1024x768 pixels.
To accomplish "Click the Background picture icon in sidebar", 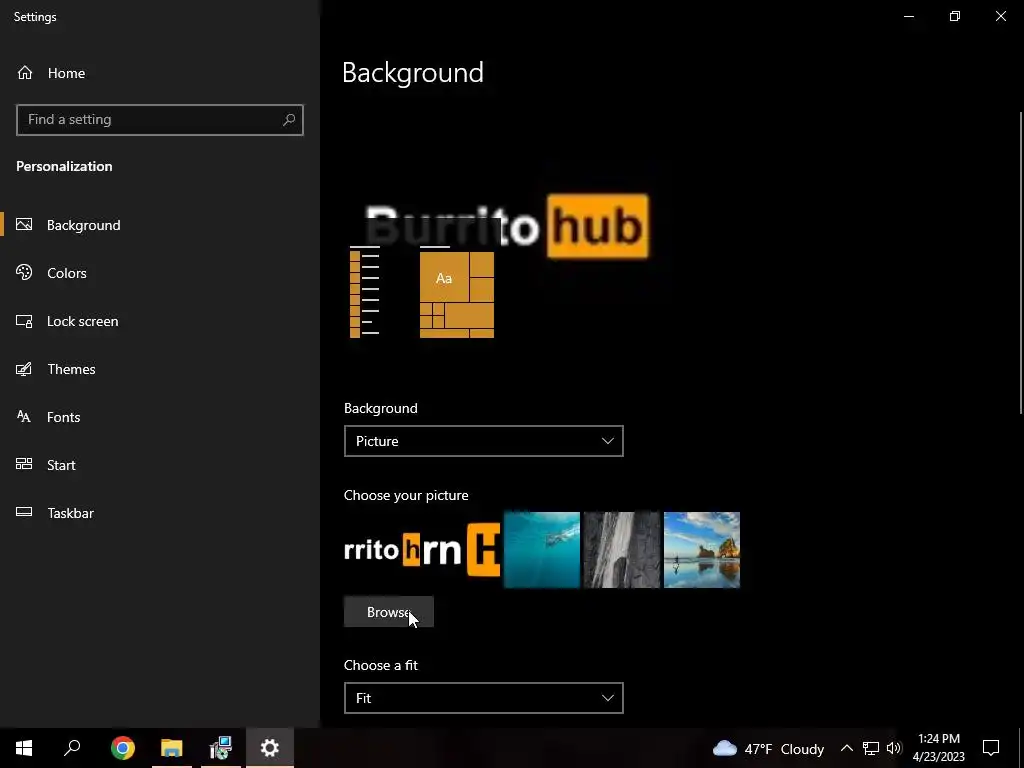I will [24, 225].
